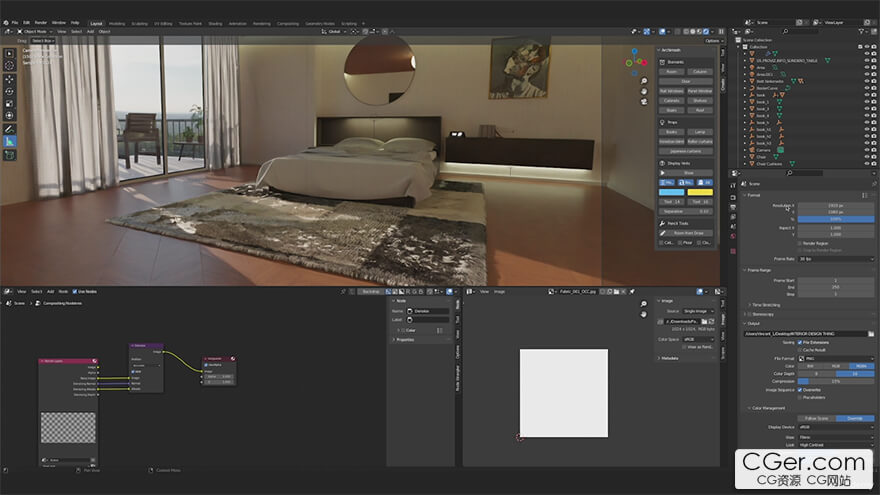Click the Room button in Archimesh
The height and width of the screenshot is (495, 880).
pyautogui.click(x=671, y=72)
